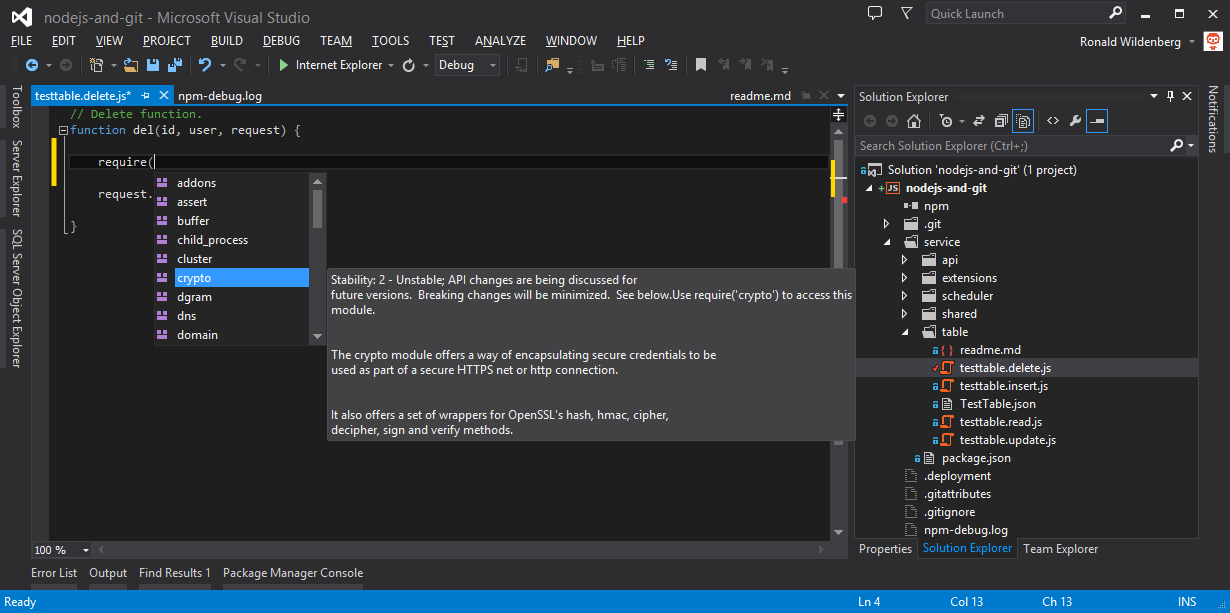Collapse the table folder node
The height and width of the screenshot is (613, 1230).
pyautogui.click(x=904, y=332)
